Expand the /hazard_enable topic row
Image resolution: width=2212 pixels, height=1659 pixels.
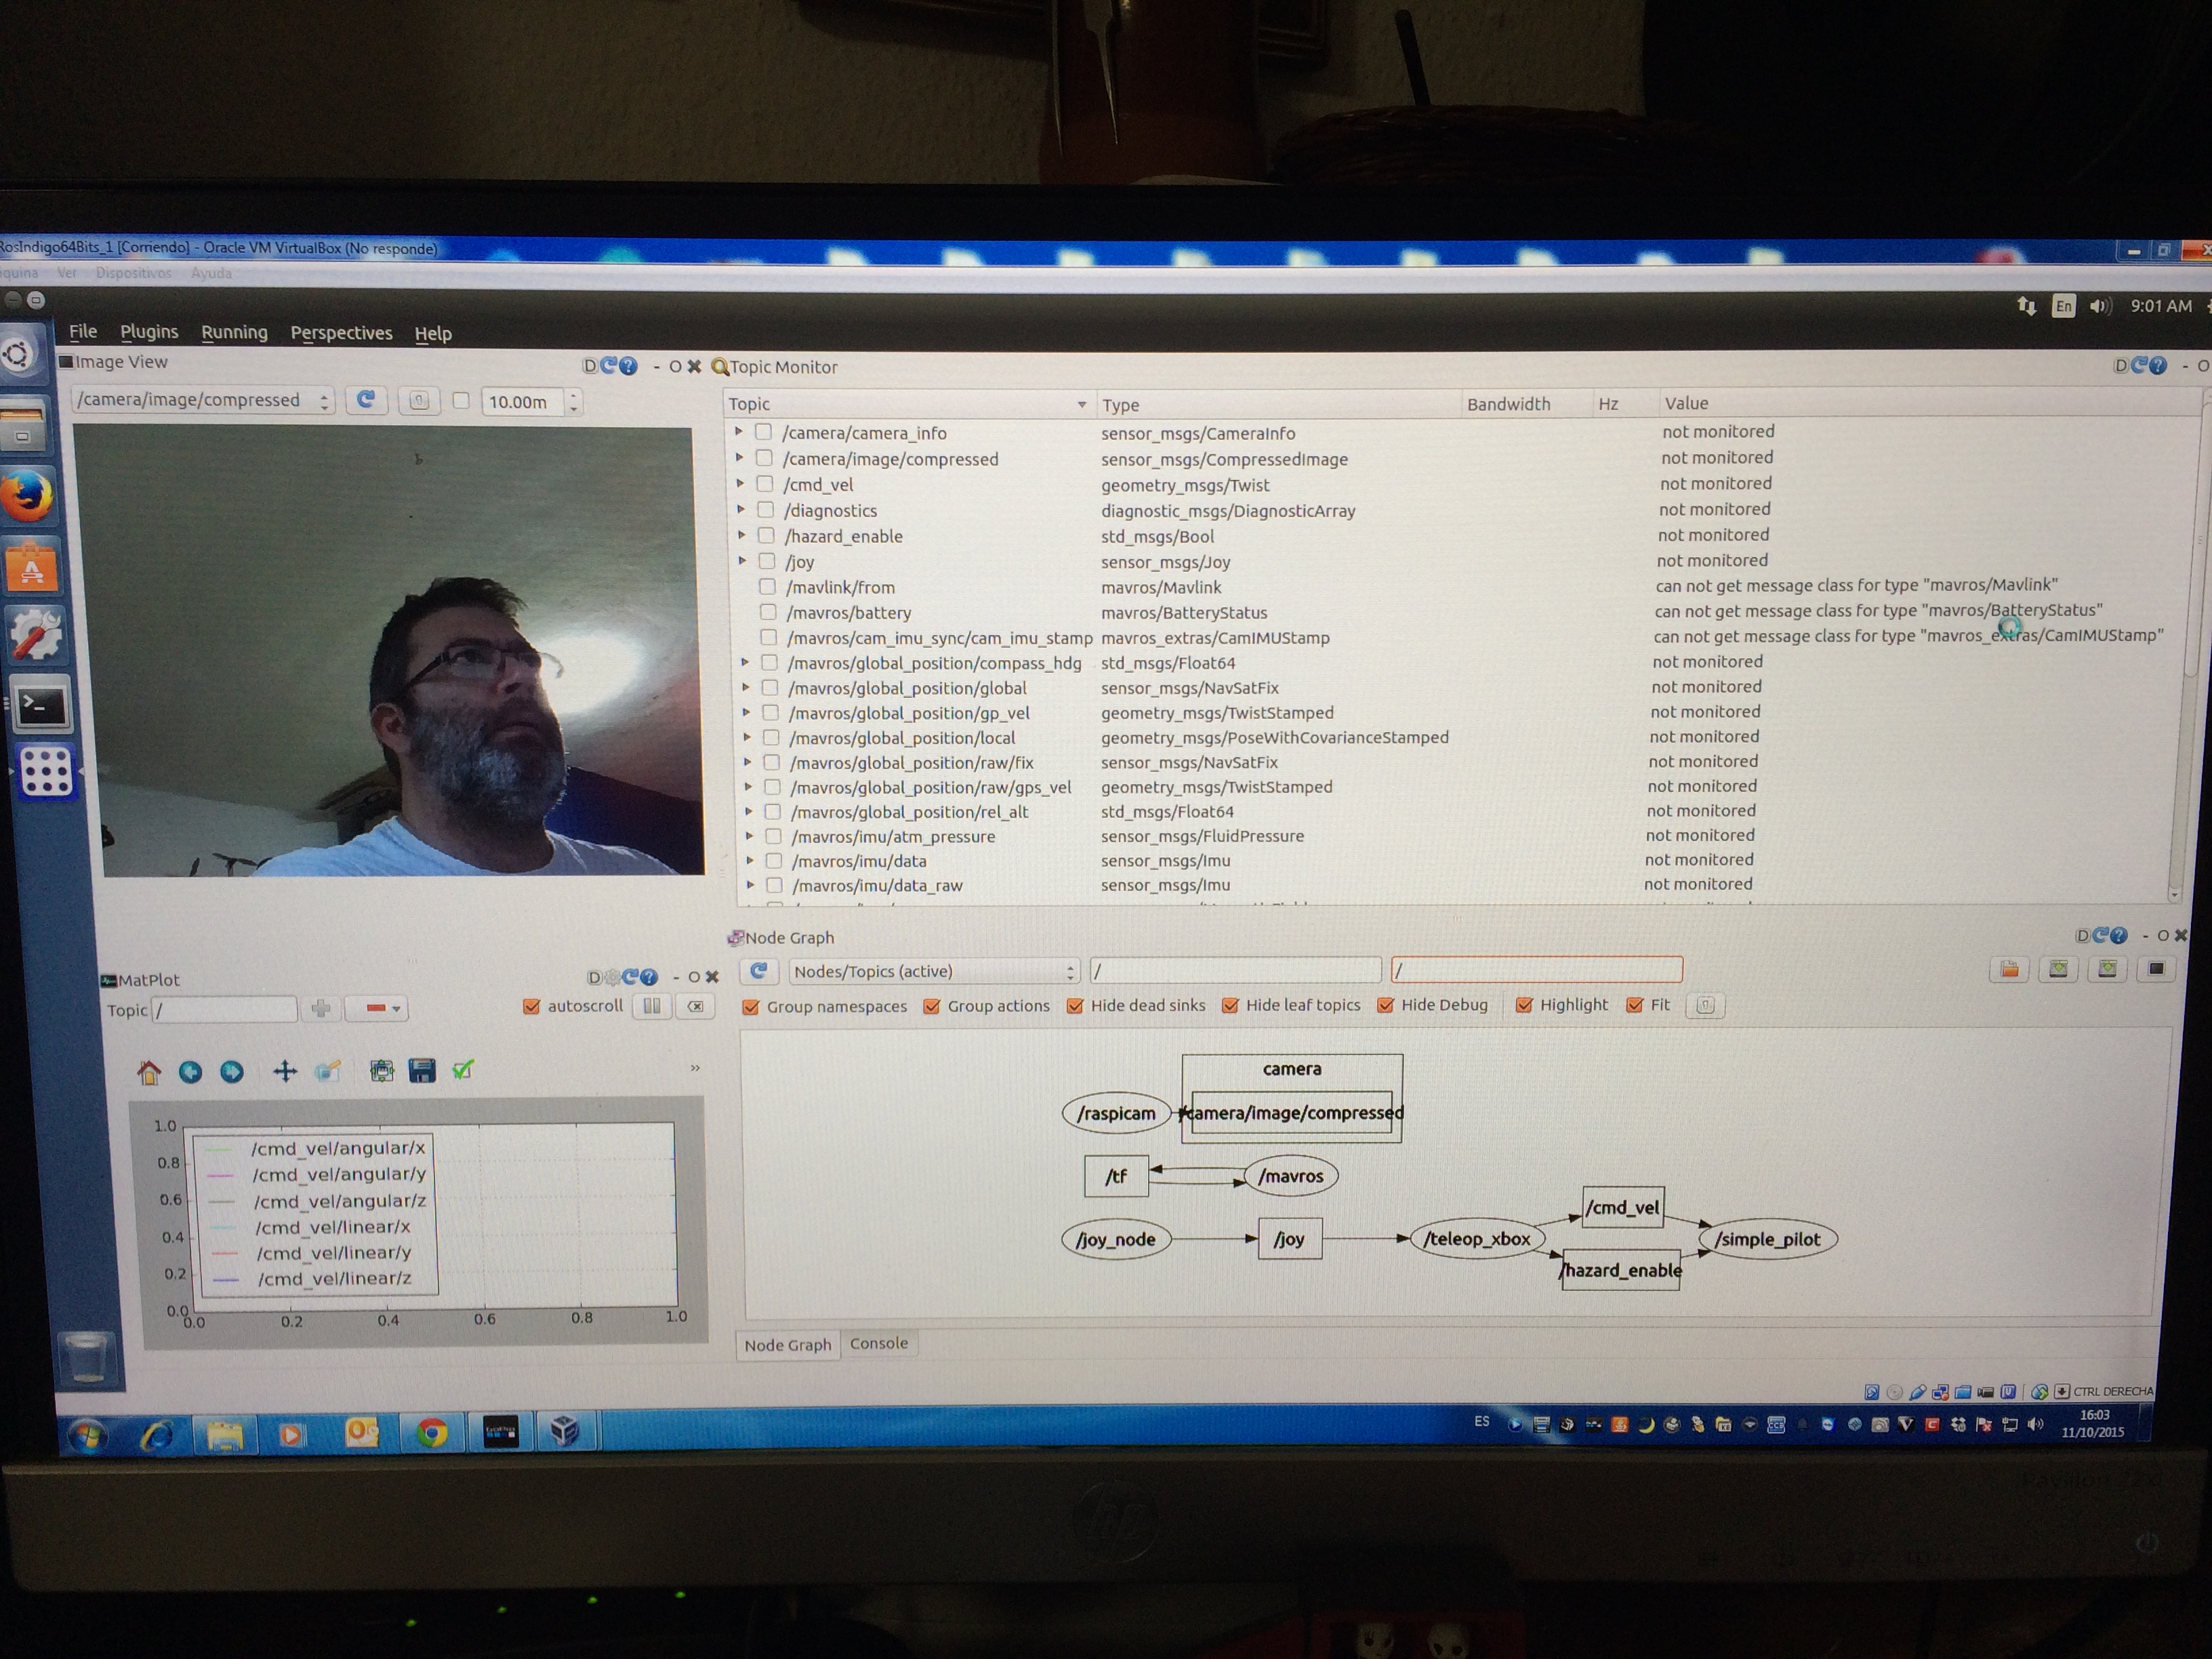click(x=742, y=535)
